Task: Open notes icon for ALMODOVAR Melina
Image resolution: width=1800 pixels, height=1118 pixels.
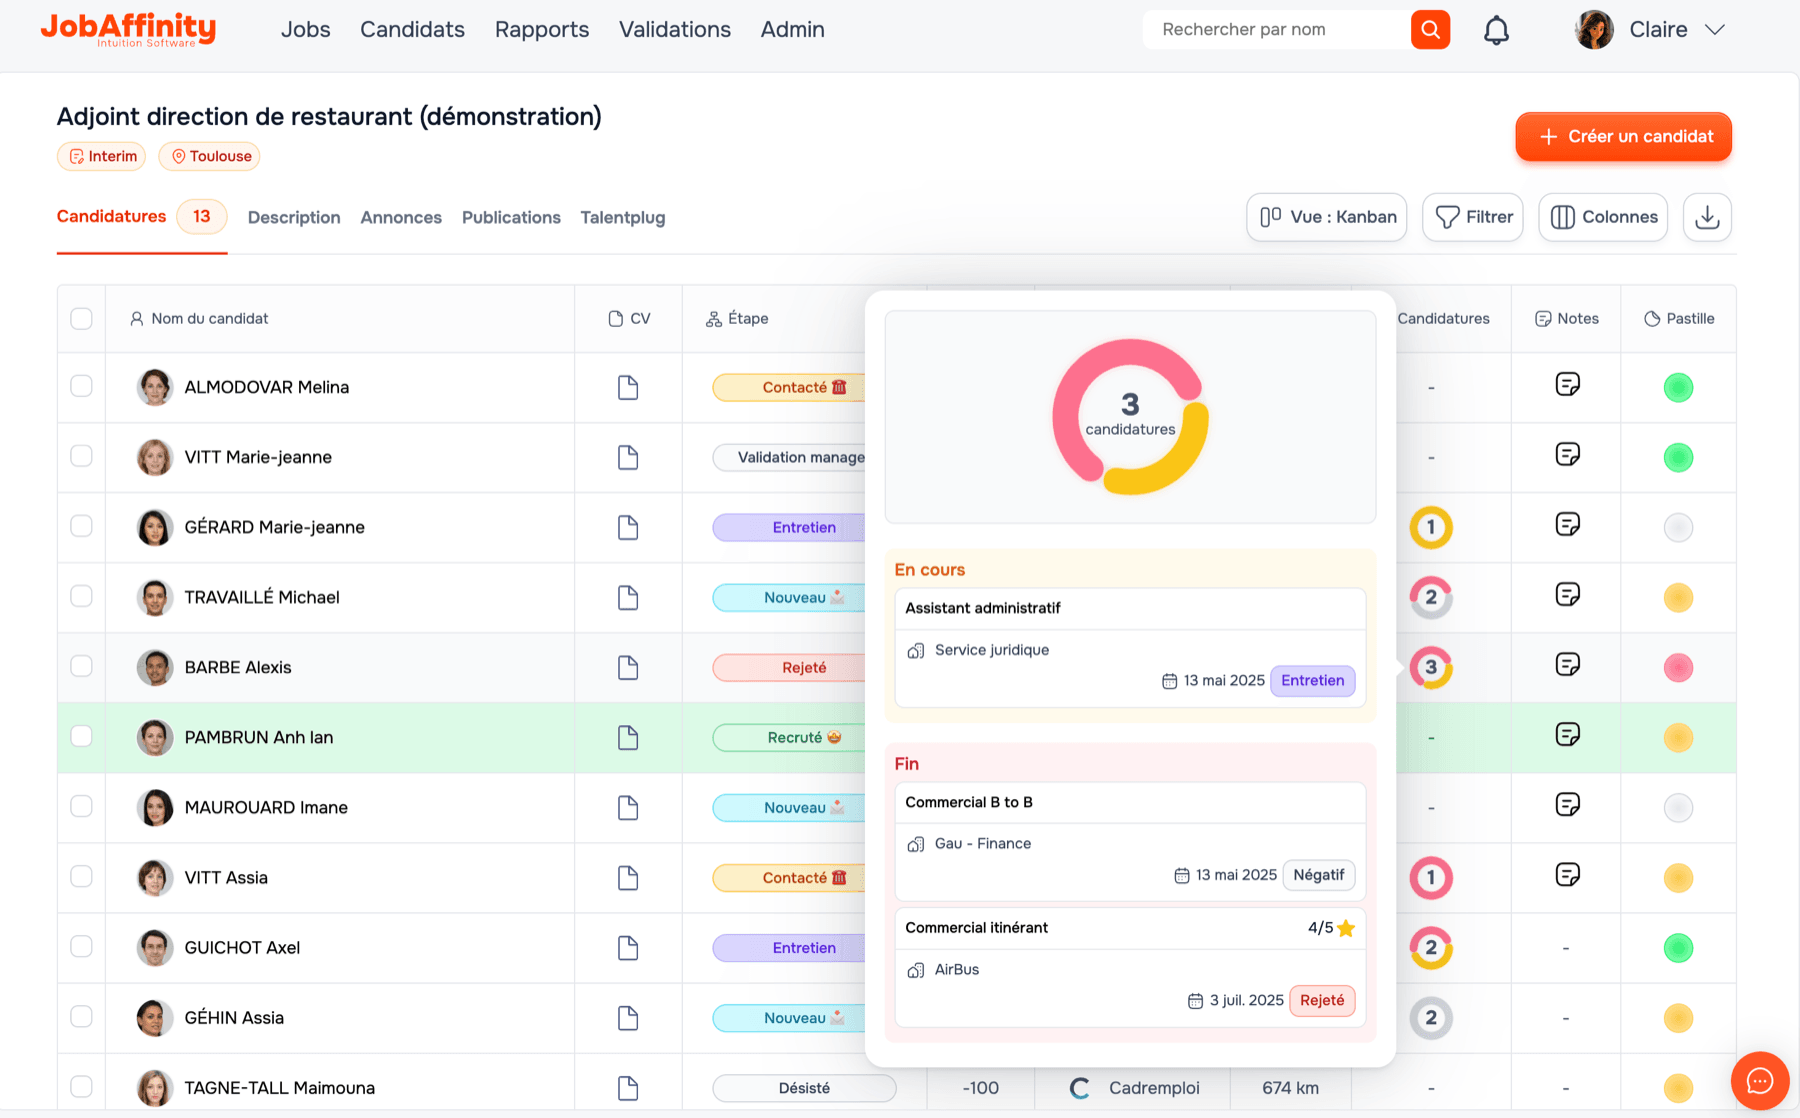Action: (1567, 384)
